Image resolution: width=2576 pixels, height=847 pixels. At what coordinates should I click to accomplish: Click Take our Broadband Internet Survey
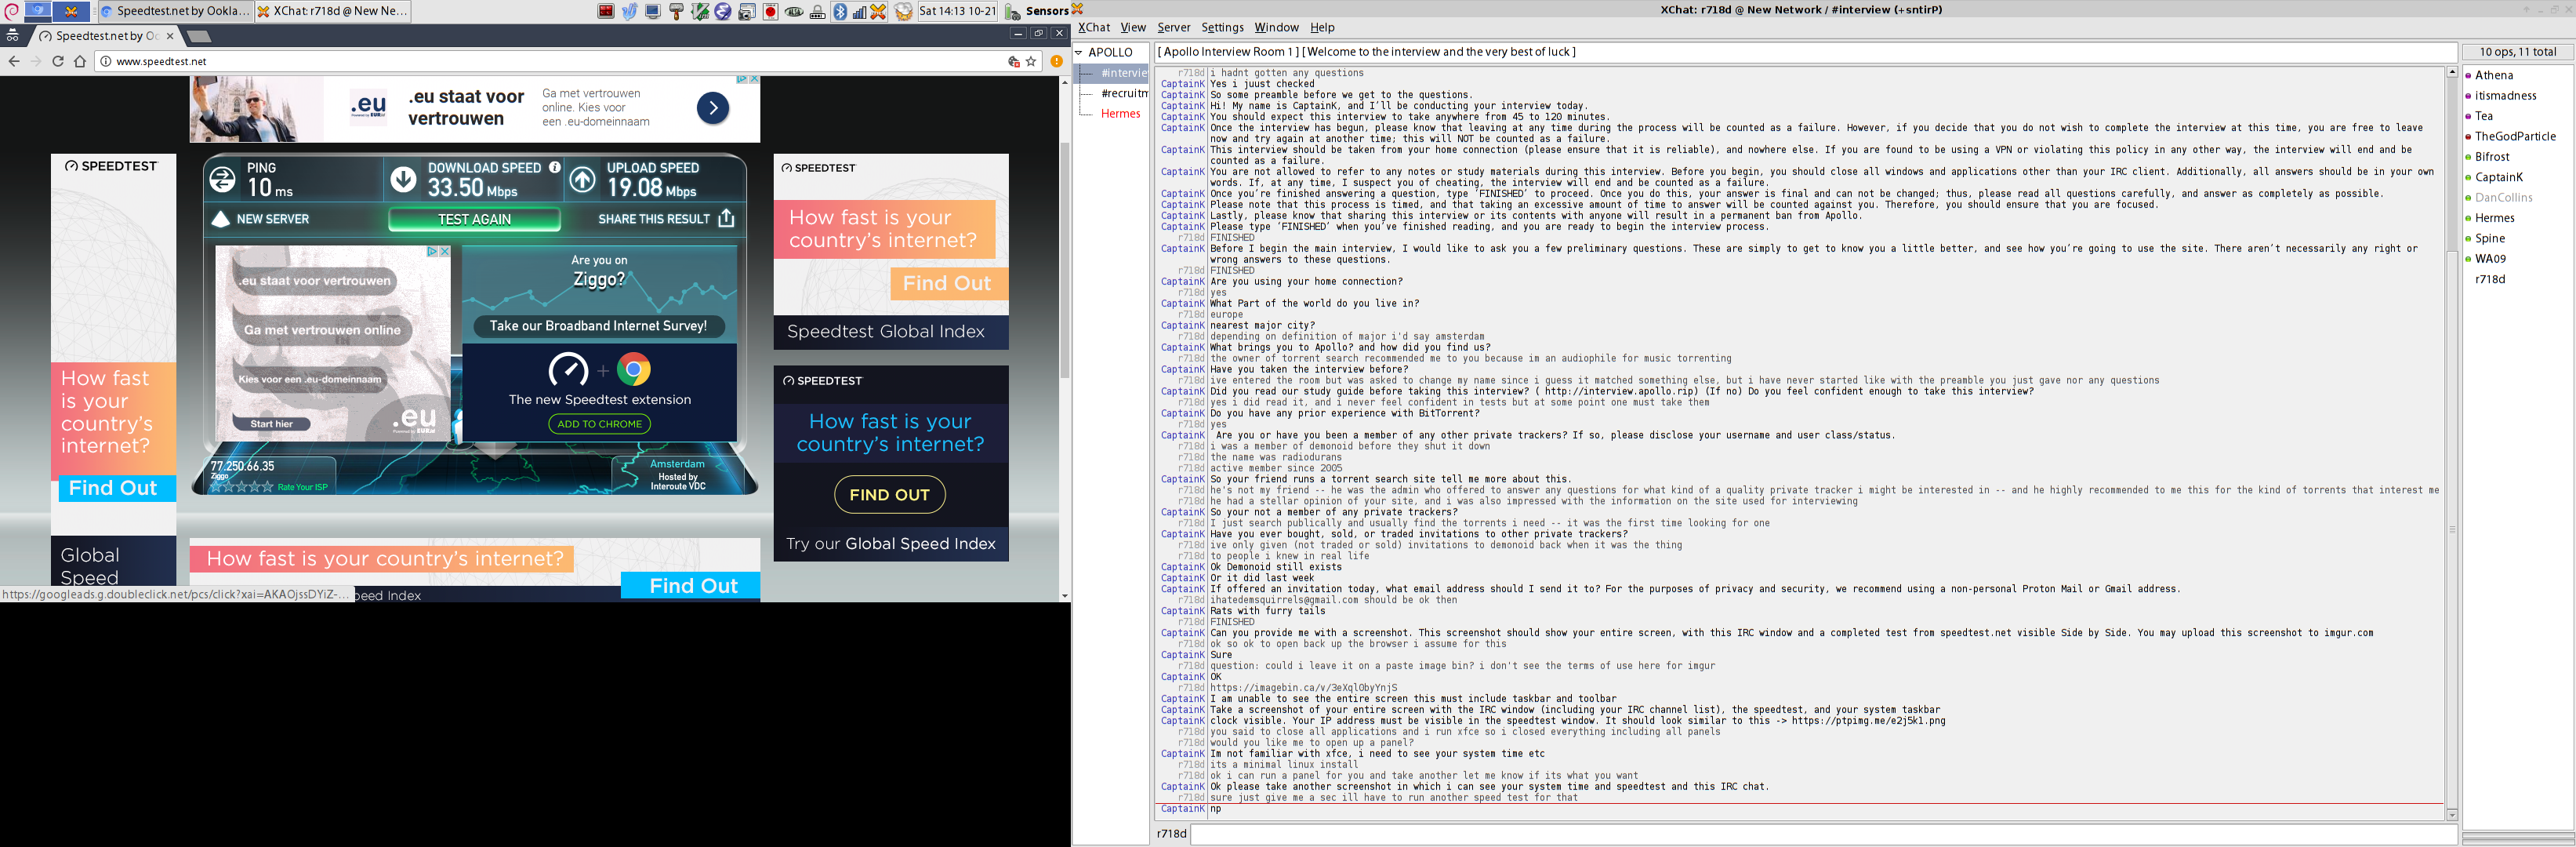click(x=598, y=326)
